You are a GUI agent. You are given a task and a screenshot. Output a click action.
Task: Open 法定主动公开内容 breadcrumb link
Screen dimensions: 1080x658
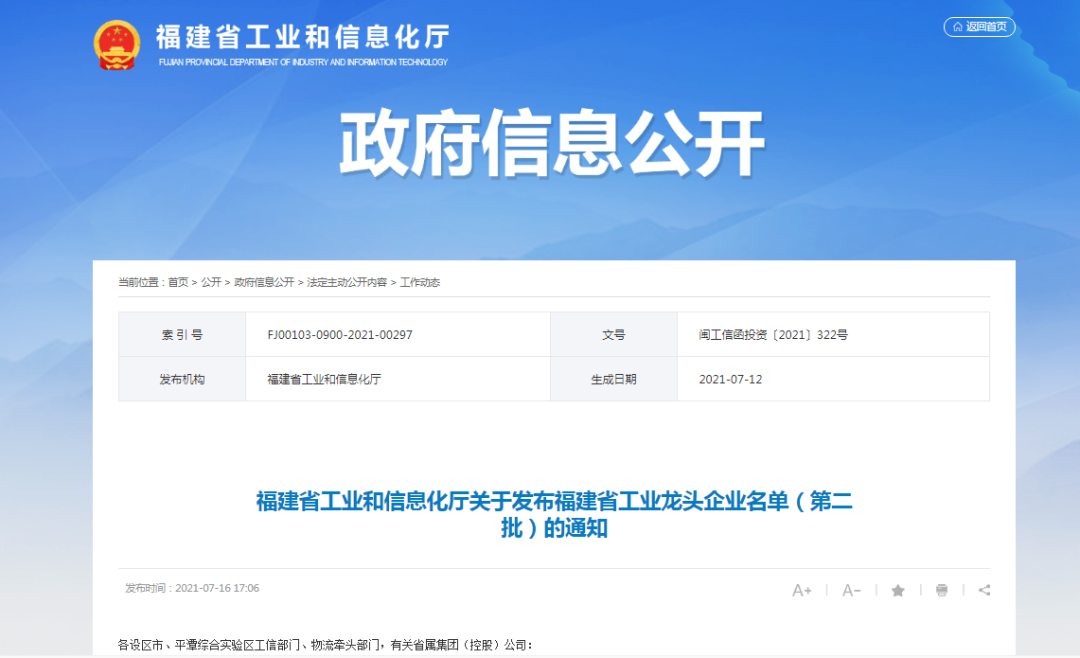click(346, 282)
